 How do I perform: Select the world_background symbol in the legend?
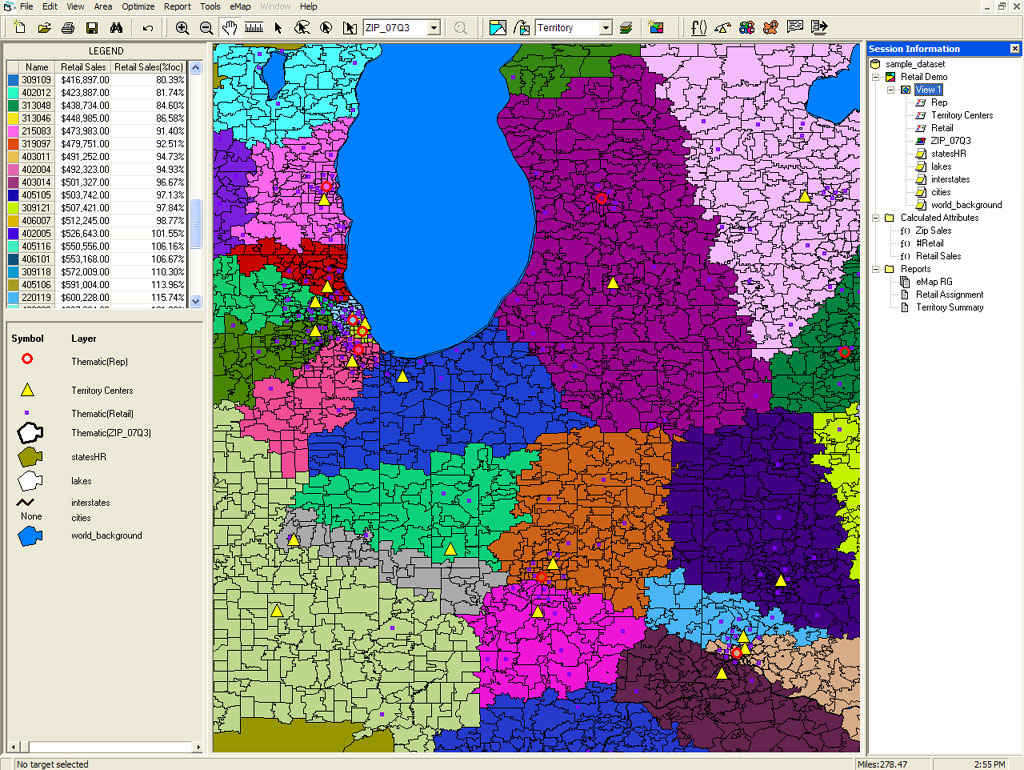29,535
